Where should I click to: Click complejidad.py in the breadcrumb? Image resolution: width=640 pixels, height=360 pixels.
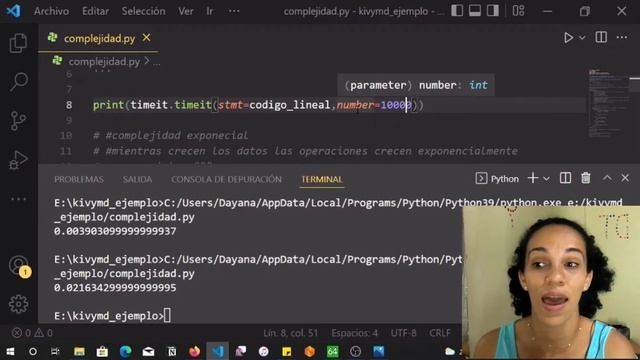[x=104, y=62]
